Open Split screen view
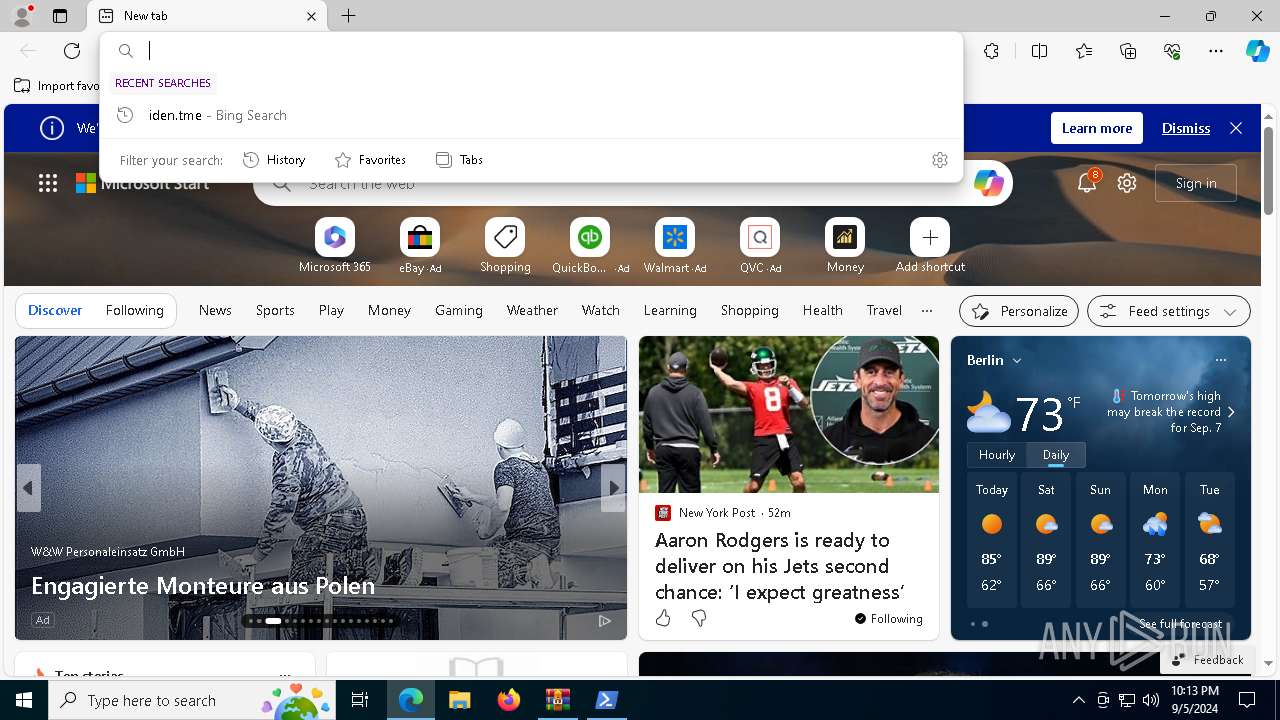Image resolution: width=1280 pixels, height=720 pixels. tap(1039, 51)
